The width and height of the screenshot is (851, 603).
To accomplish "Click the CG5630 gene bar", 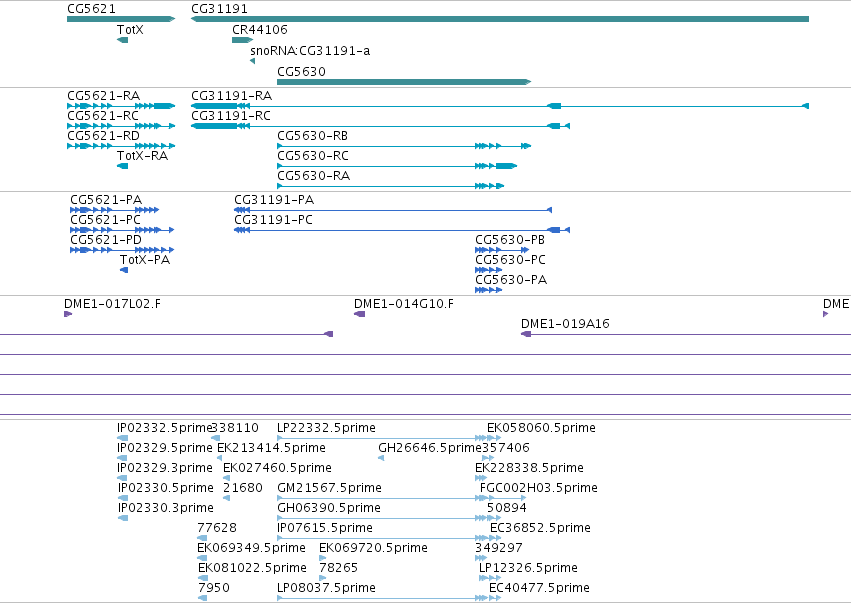I will [x=404, y=82].
